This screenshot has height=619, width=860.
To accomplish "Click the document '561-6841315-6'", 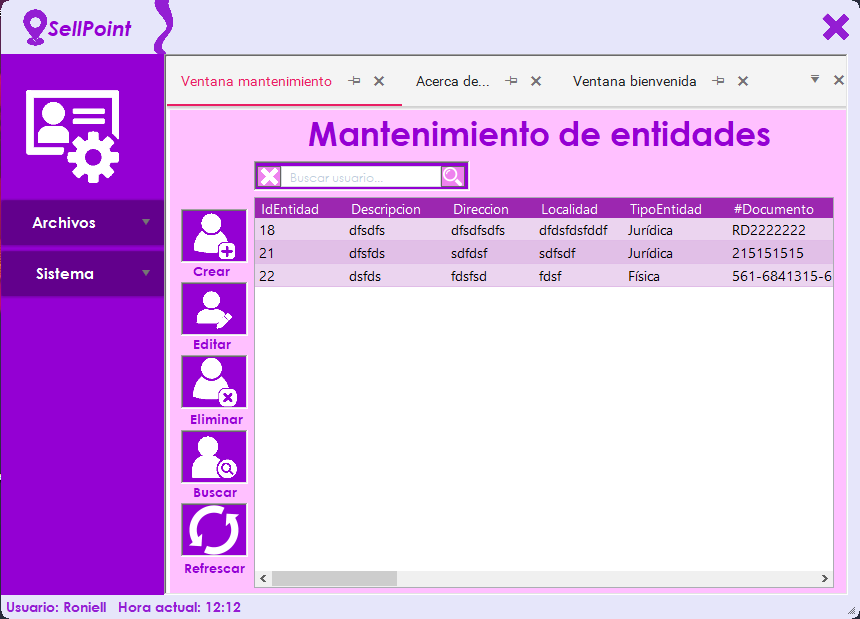I will 782,276.
